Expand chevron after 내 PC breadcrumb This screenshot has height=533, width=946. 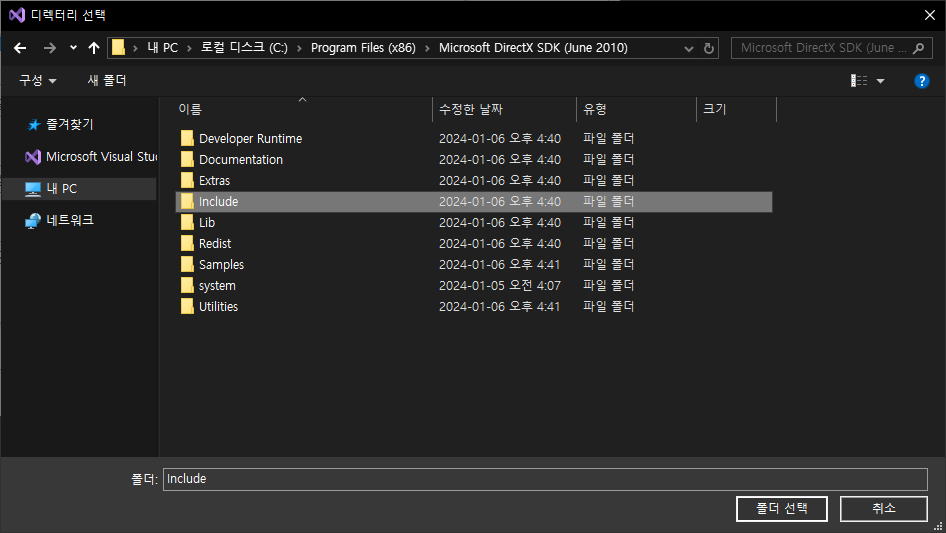[189, 48]
